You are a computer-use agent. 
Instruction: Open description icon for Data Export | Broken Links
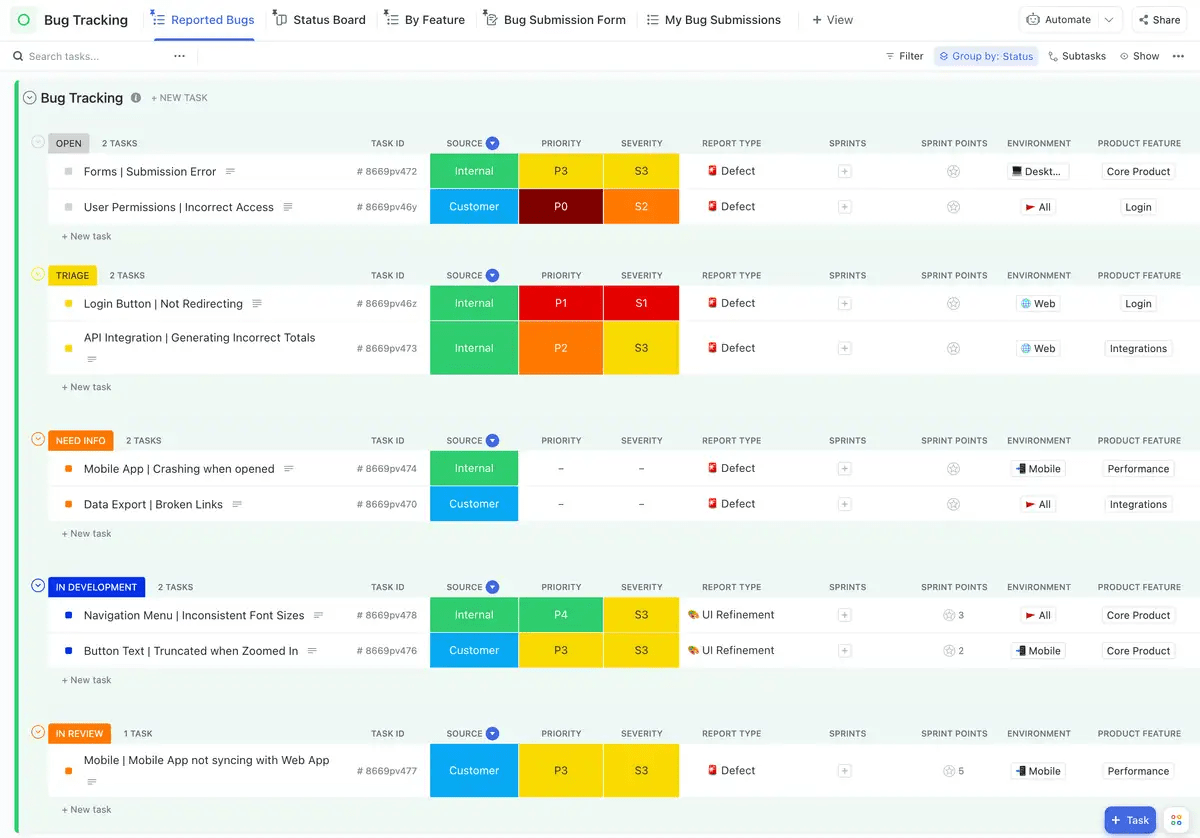click(x=237, y=505)
